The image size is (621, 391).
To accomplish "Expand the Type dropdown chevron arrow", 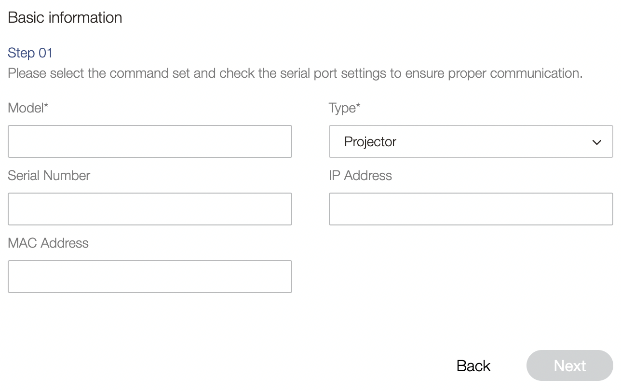I will 596,142.
